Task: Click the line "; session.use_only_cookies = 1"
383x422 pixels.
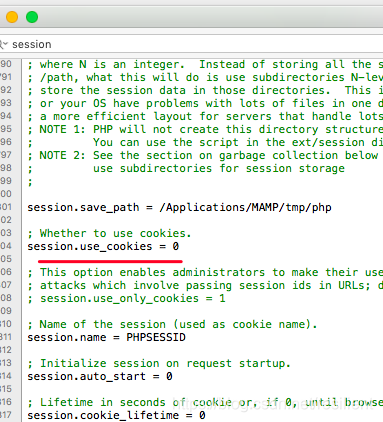Action: click(x=126, y=298)
